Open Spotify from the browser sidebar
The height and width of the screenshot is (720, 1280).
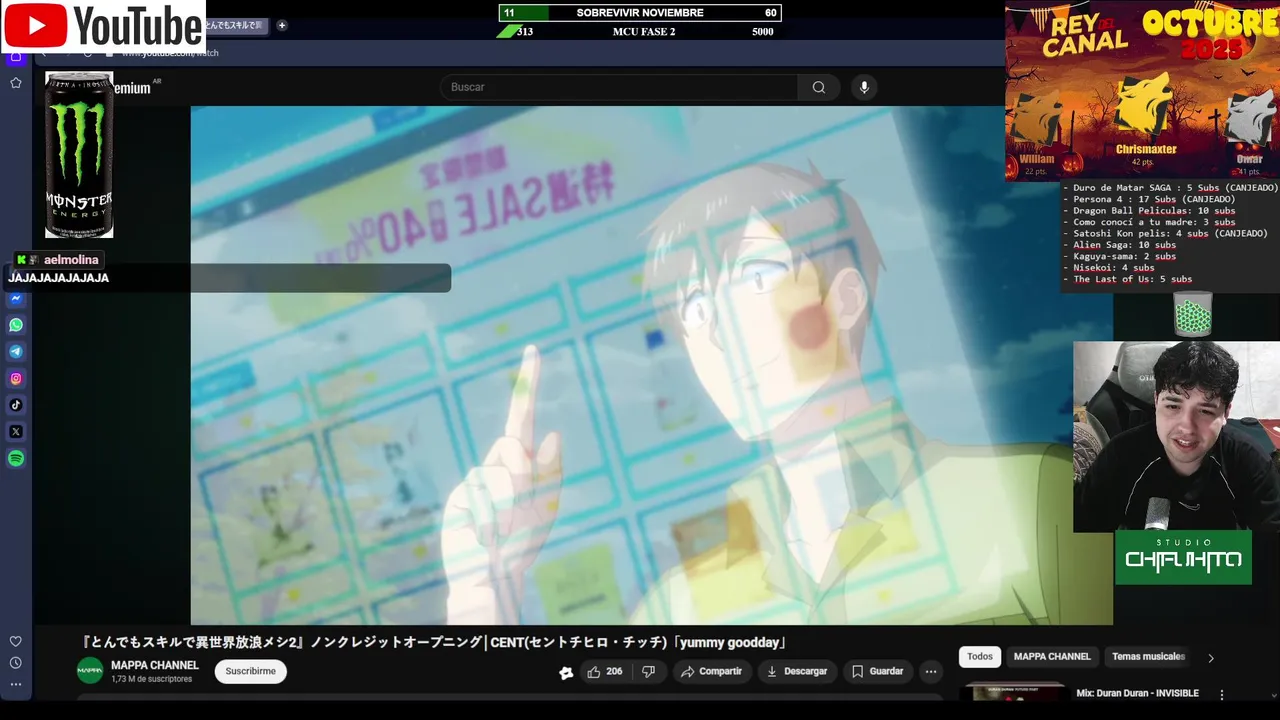click(16, 458)
